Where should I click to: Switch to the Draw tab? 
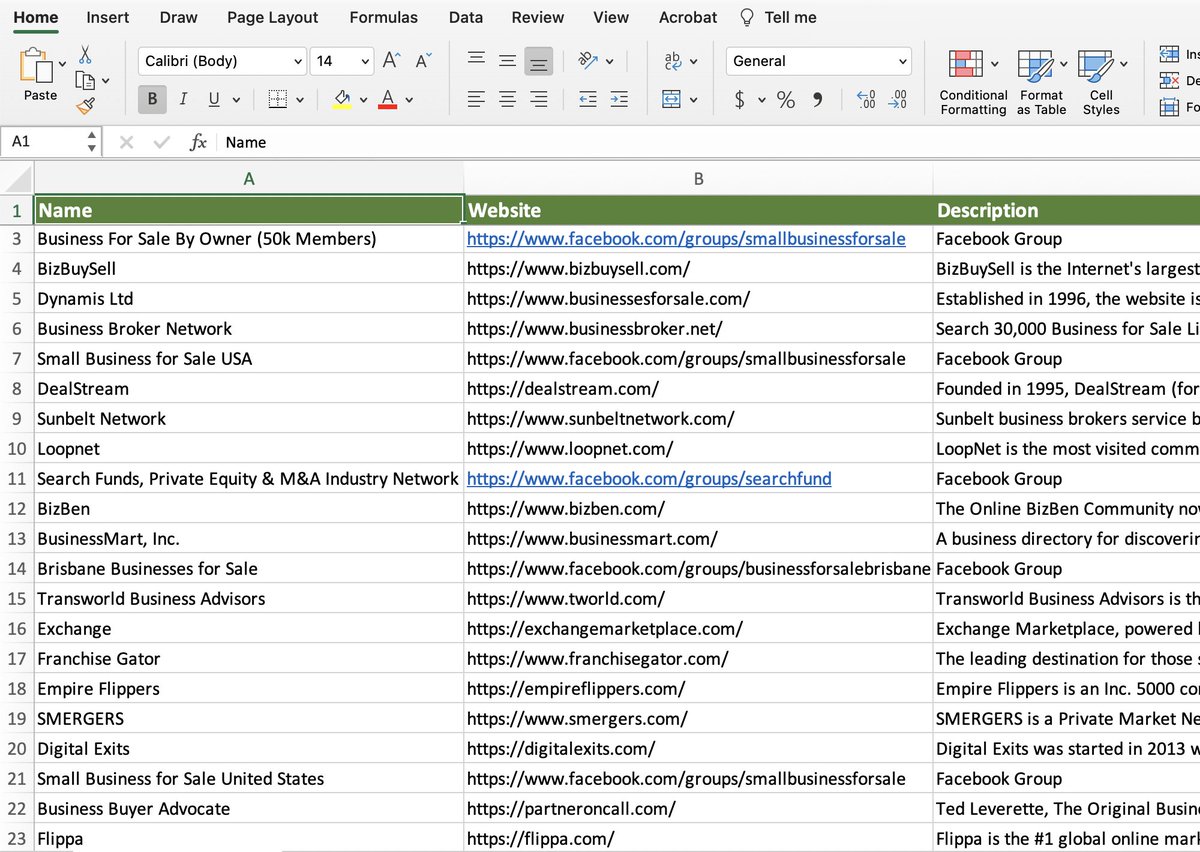click(x=178, y=17)
